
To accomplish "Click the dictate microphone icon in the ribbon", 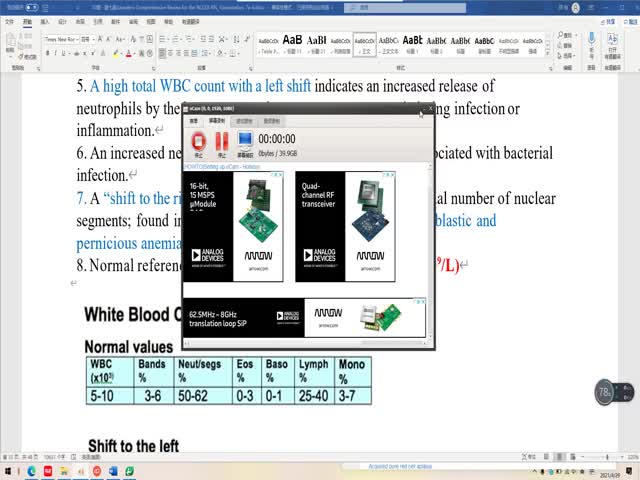I will point(593,43).
